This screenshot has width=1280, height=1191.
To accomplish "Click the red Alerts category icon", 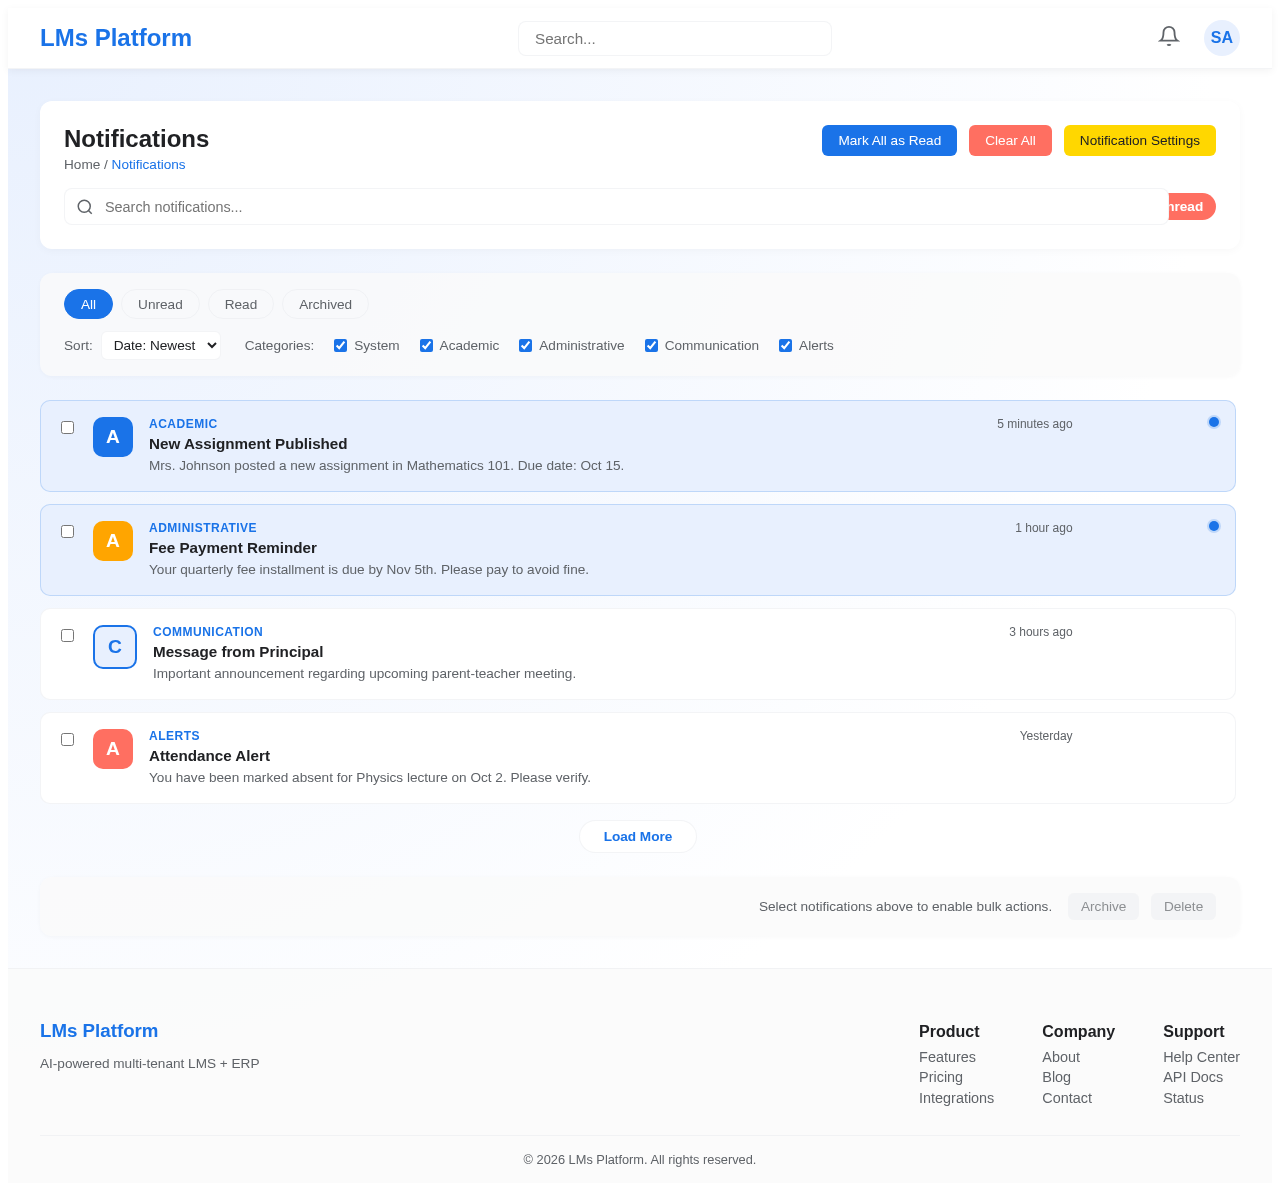I will (113, 749).
